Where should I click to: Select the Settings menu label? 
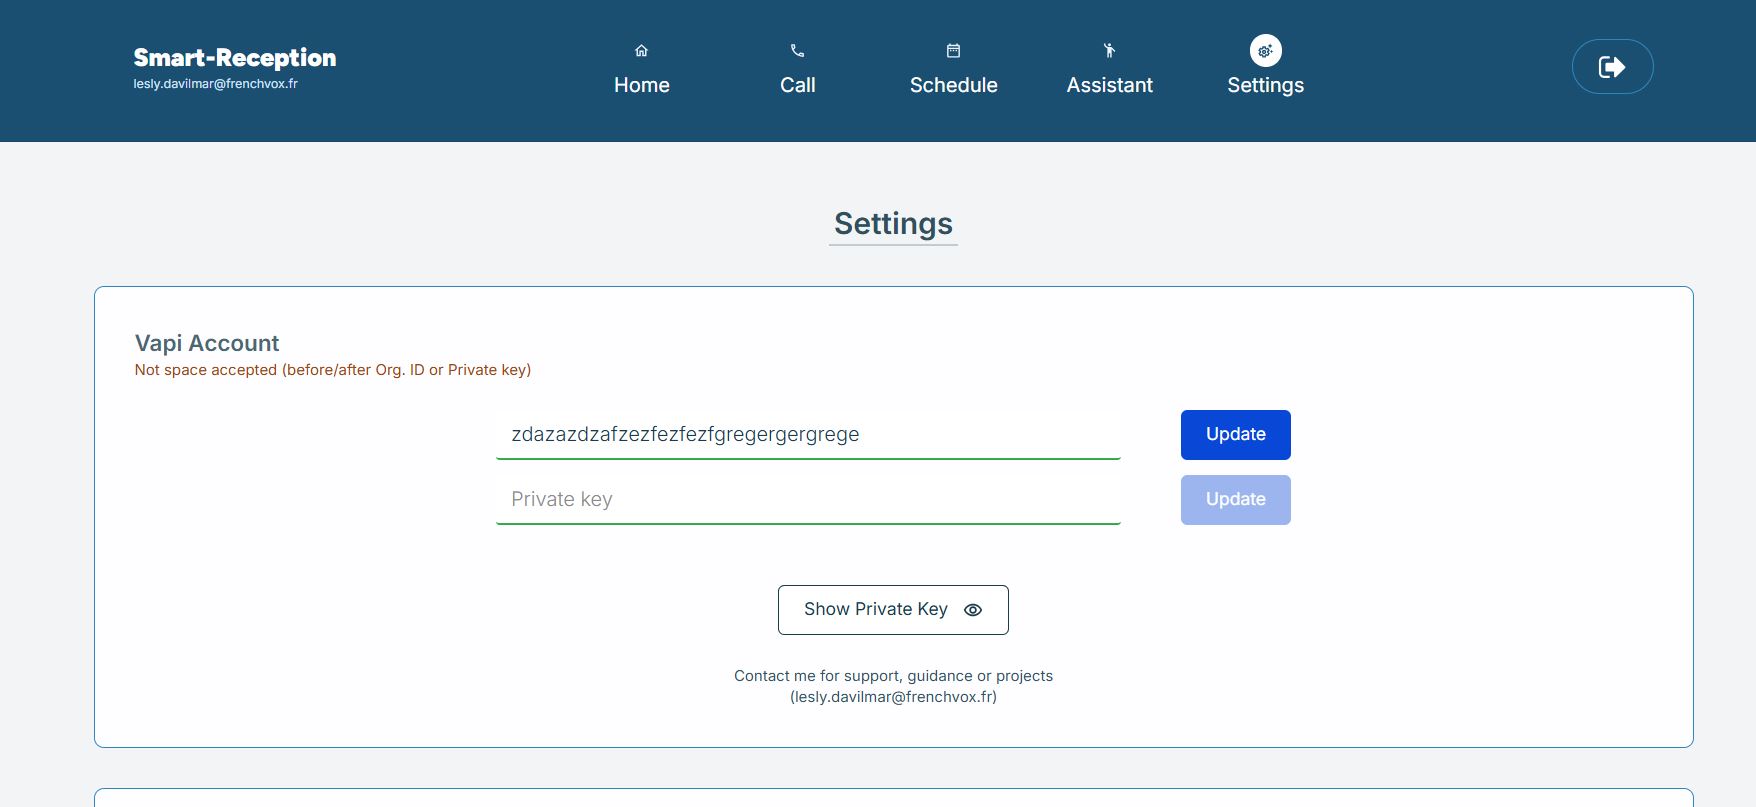coord(1265,86)
